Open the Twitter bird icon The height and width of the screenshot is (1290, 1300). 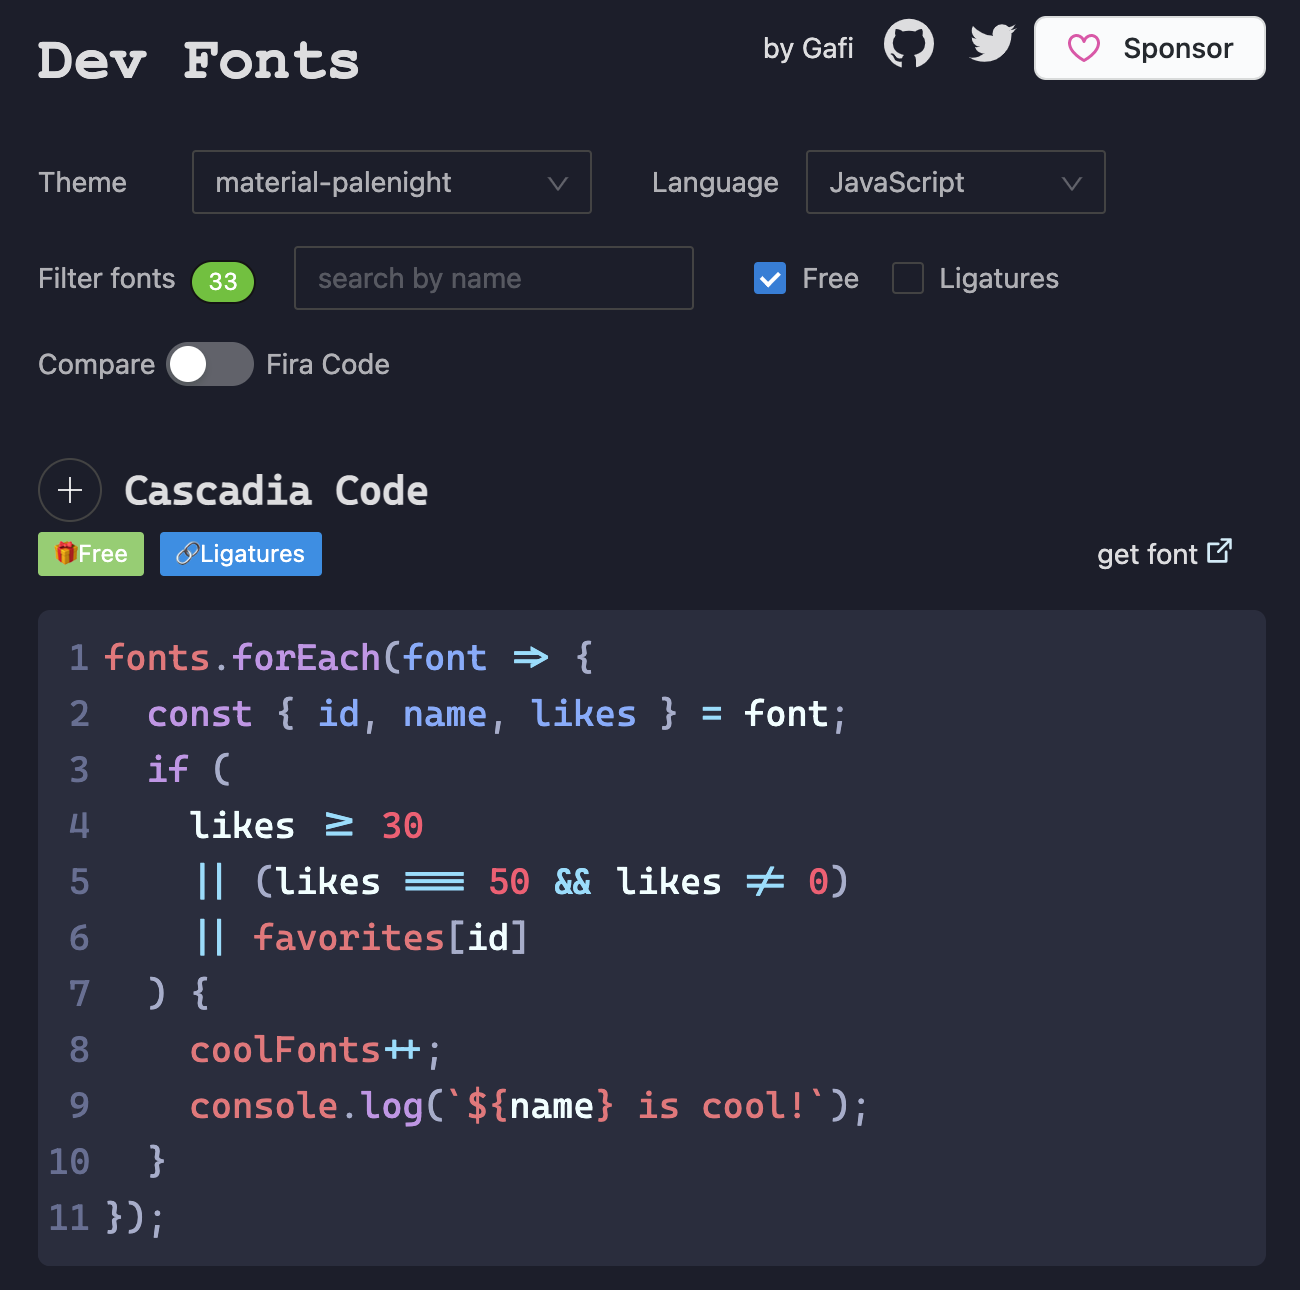click(992, 44)
